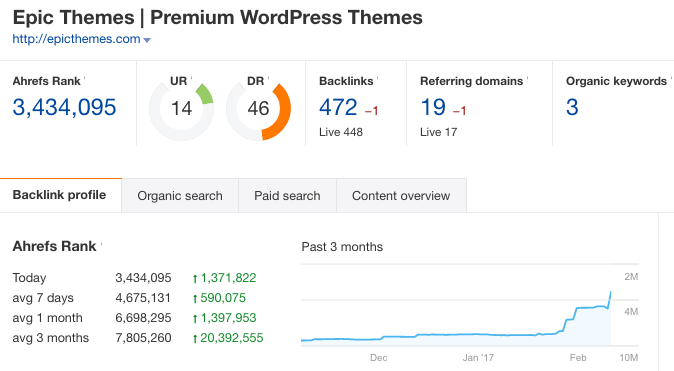The image size is (674, 371).
Task: Open the Content overview tab
Action: [x=401, y=196]
